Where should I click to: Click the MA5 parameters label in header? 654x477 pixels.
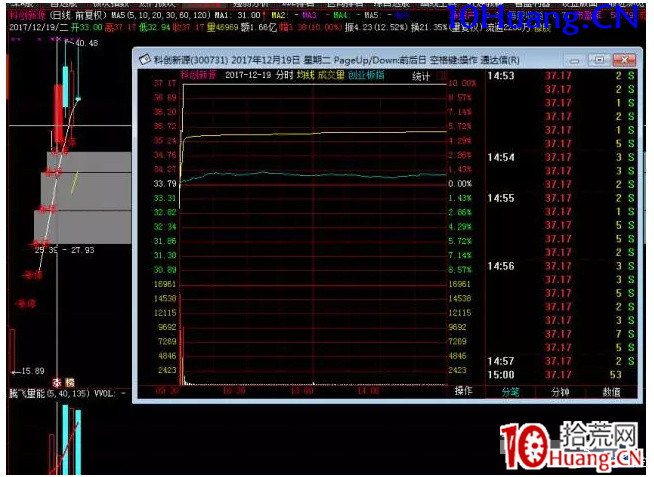162,16
